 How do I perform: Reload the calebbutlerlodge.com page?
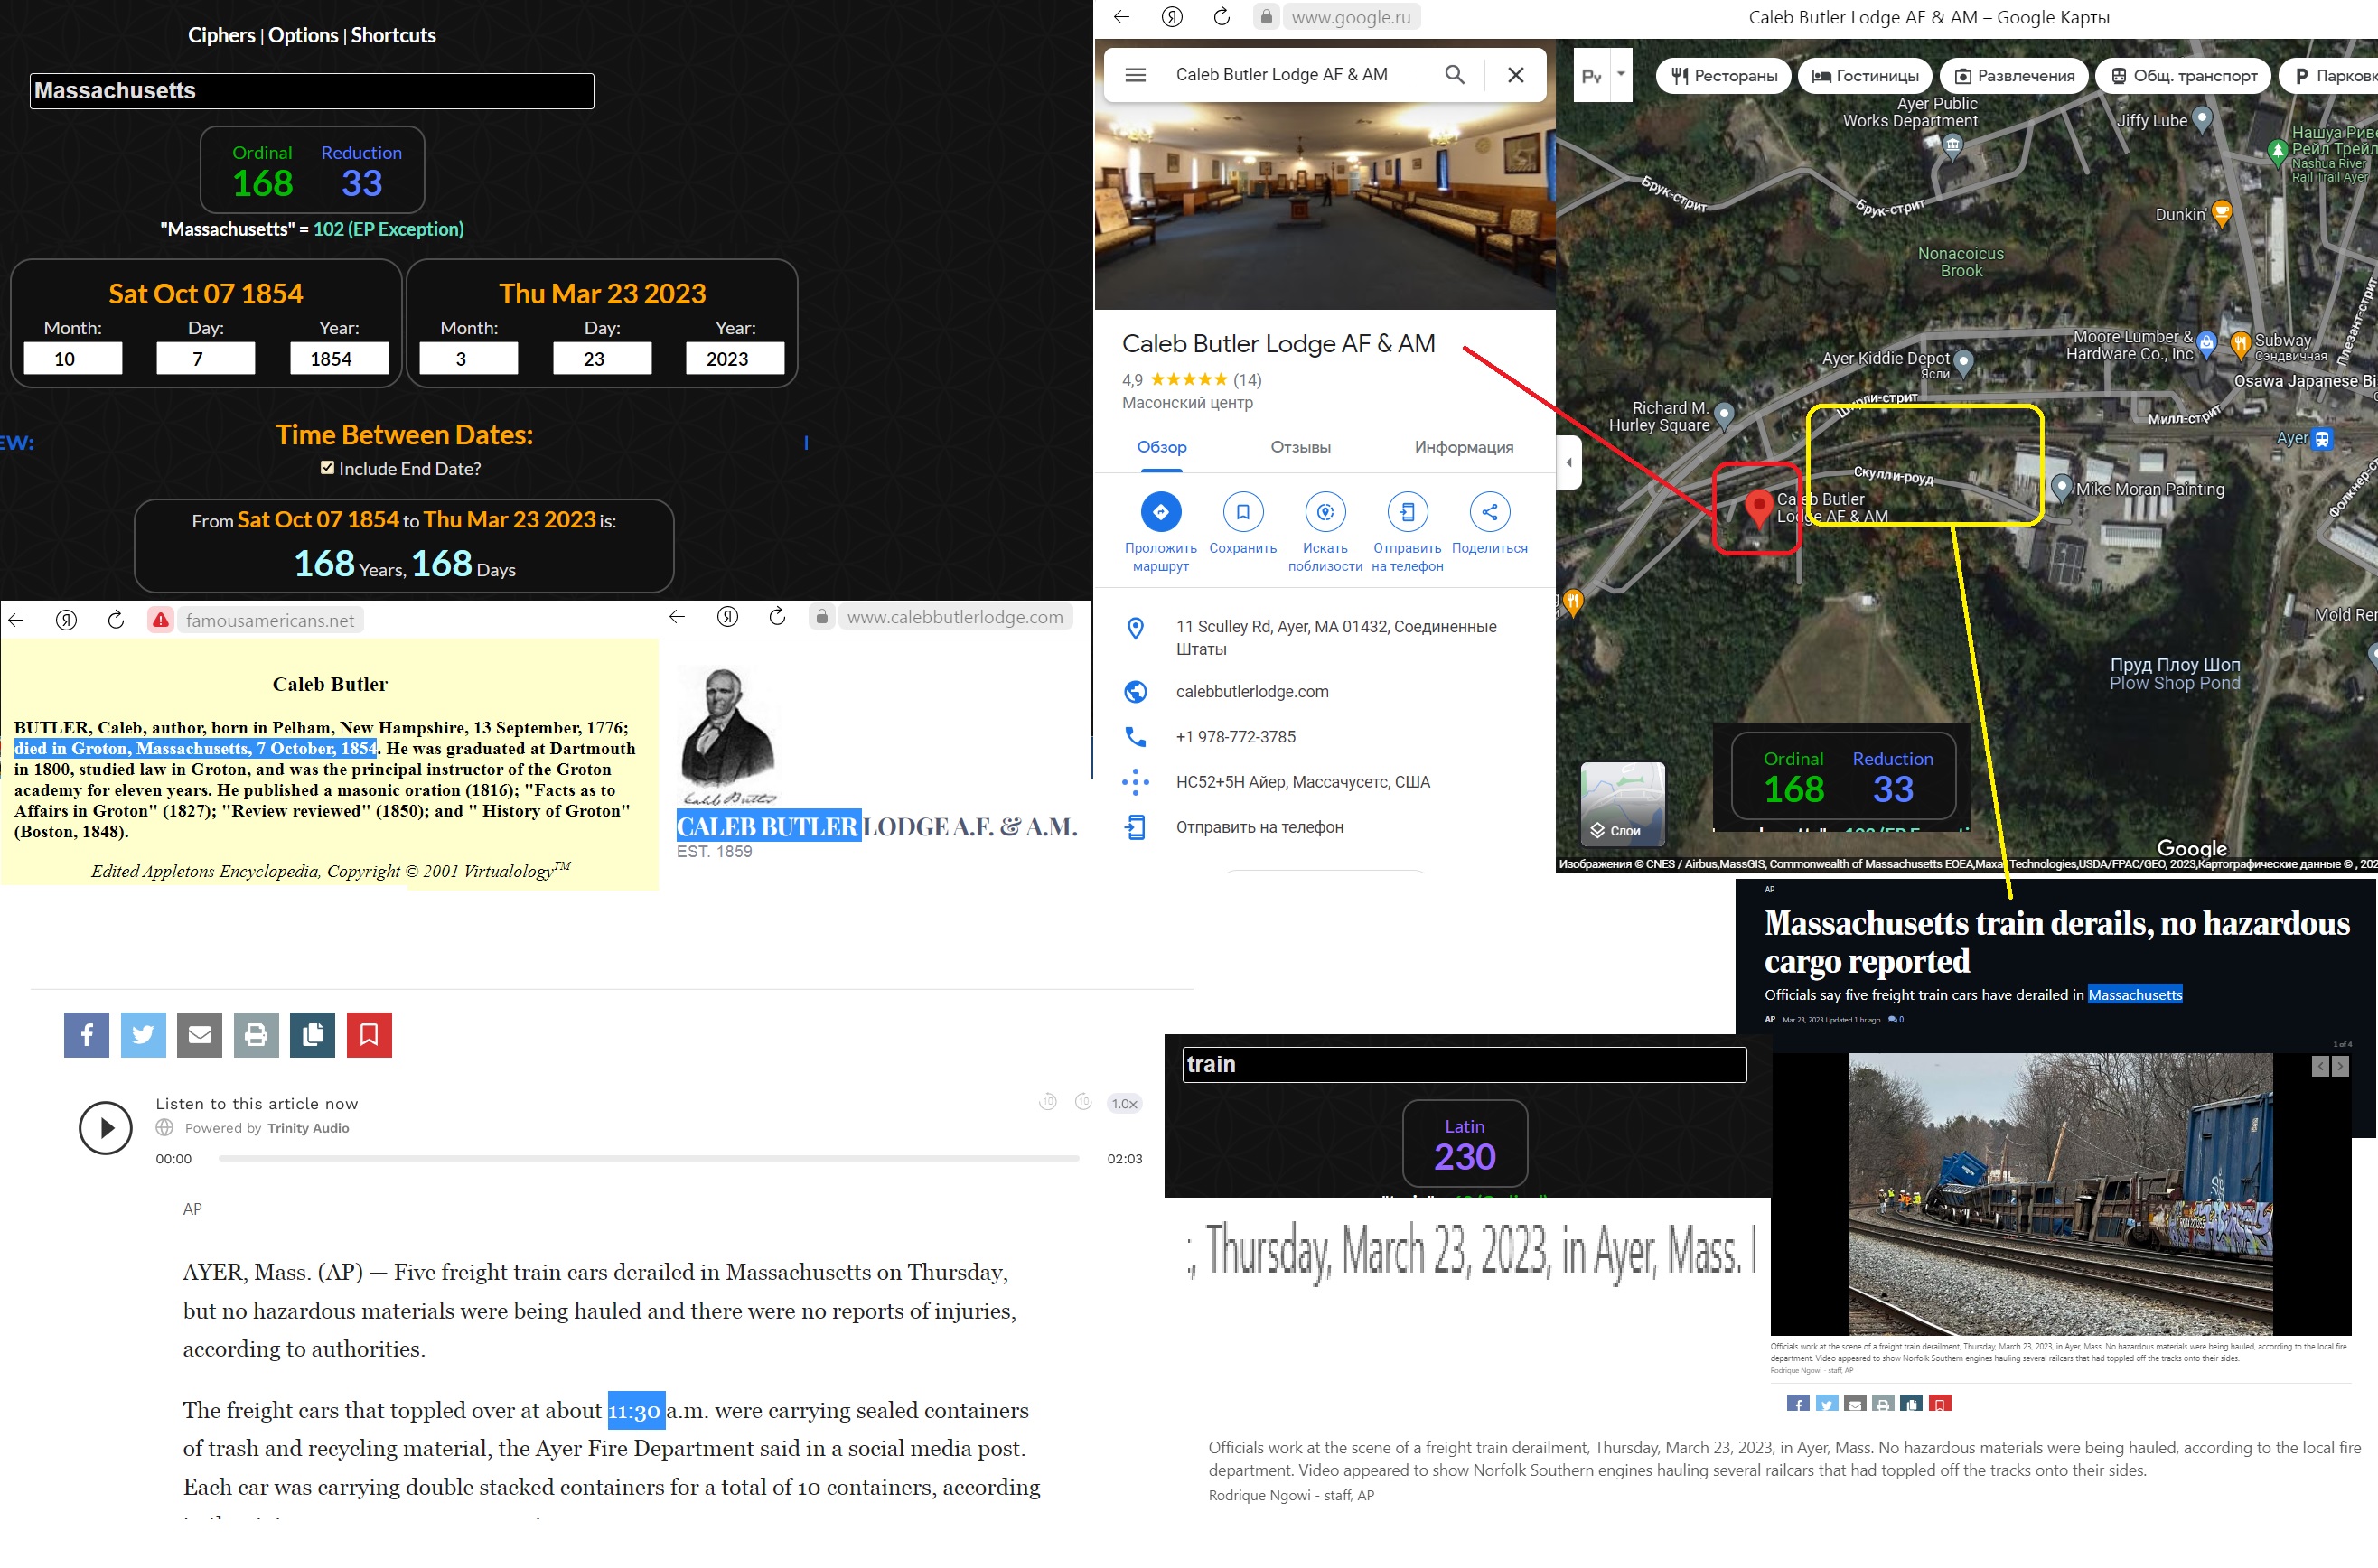777,617
